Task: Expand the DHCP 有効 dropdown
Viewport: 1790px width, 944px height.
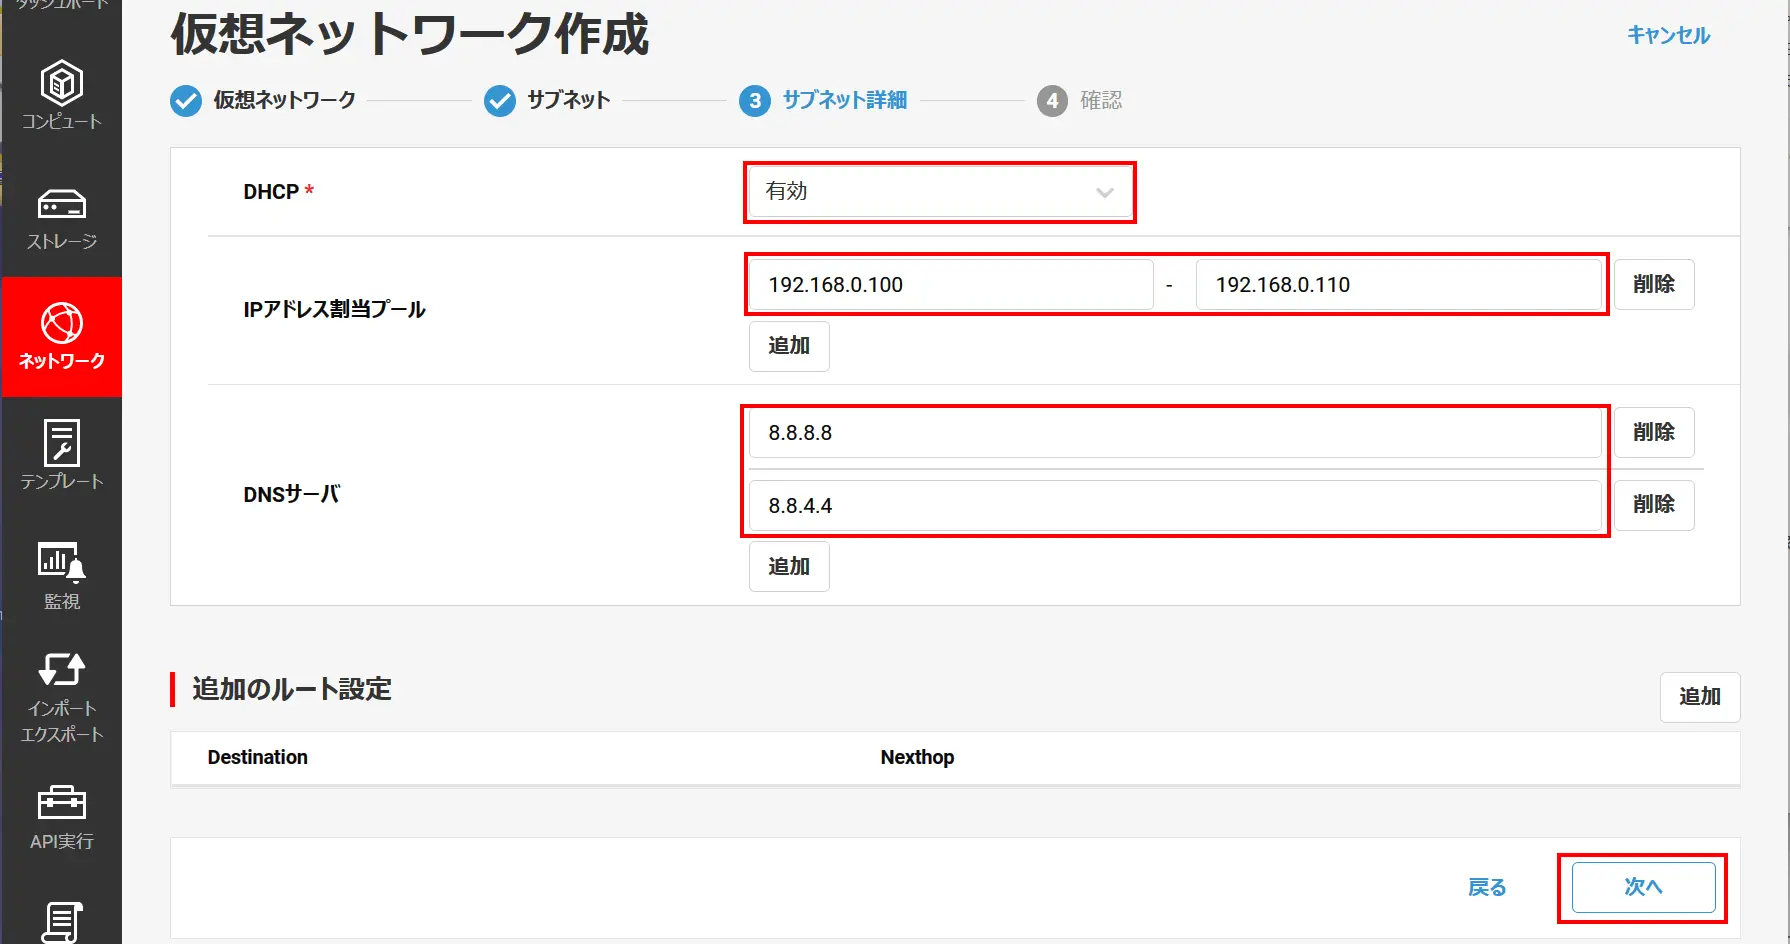Action: point(940,192)
